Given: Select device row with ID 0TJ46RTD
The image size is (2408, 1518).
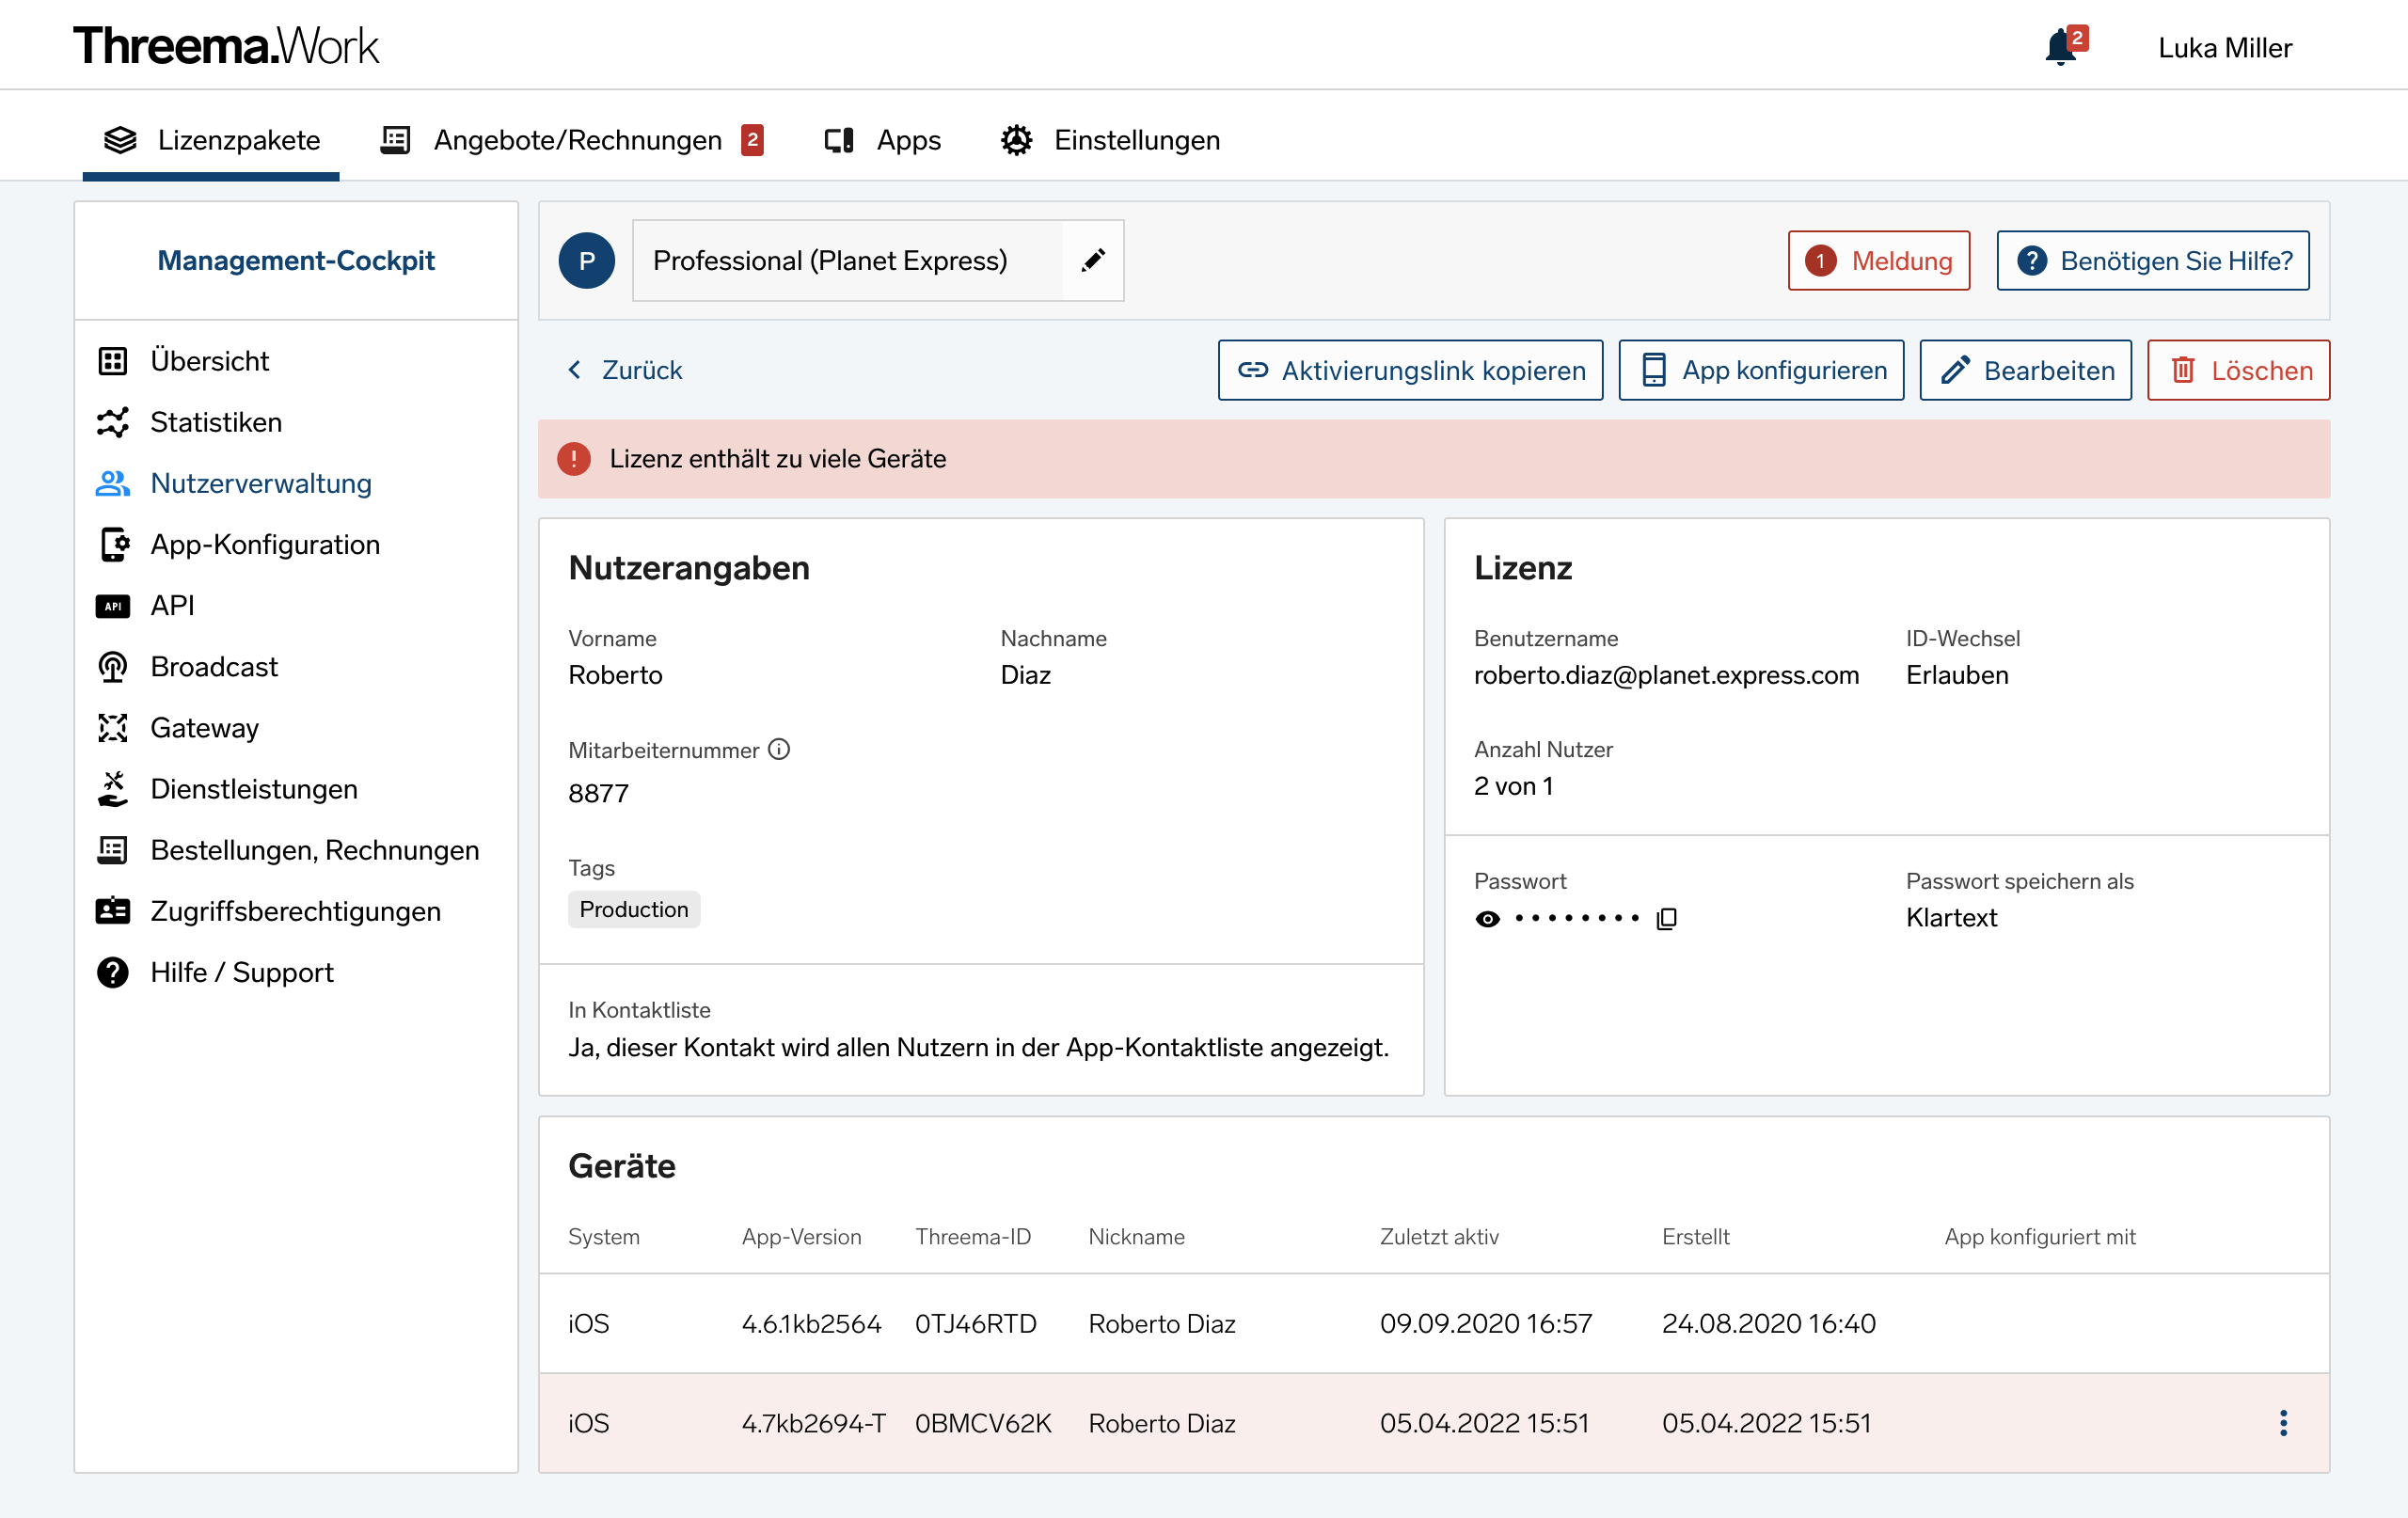Looking at the screenshot, I should point(1434,1323).
